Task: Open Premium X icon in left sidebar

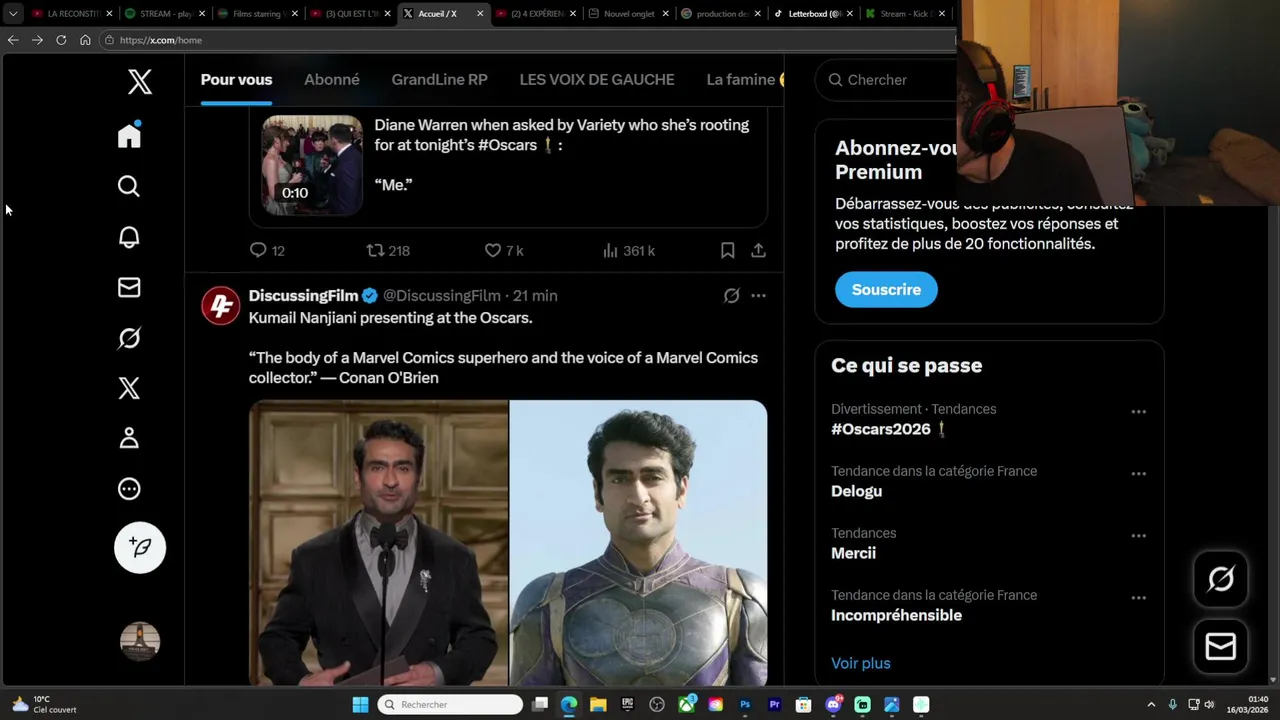Action: (x=129, y=388)
